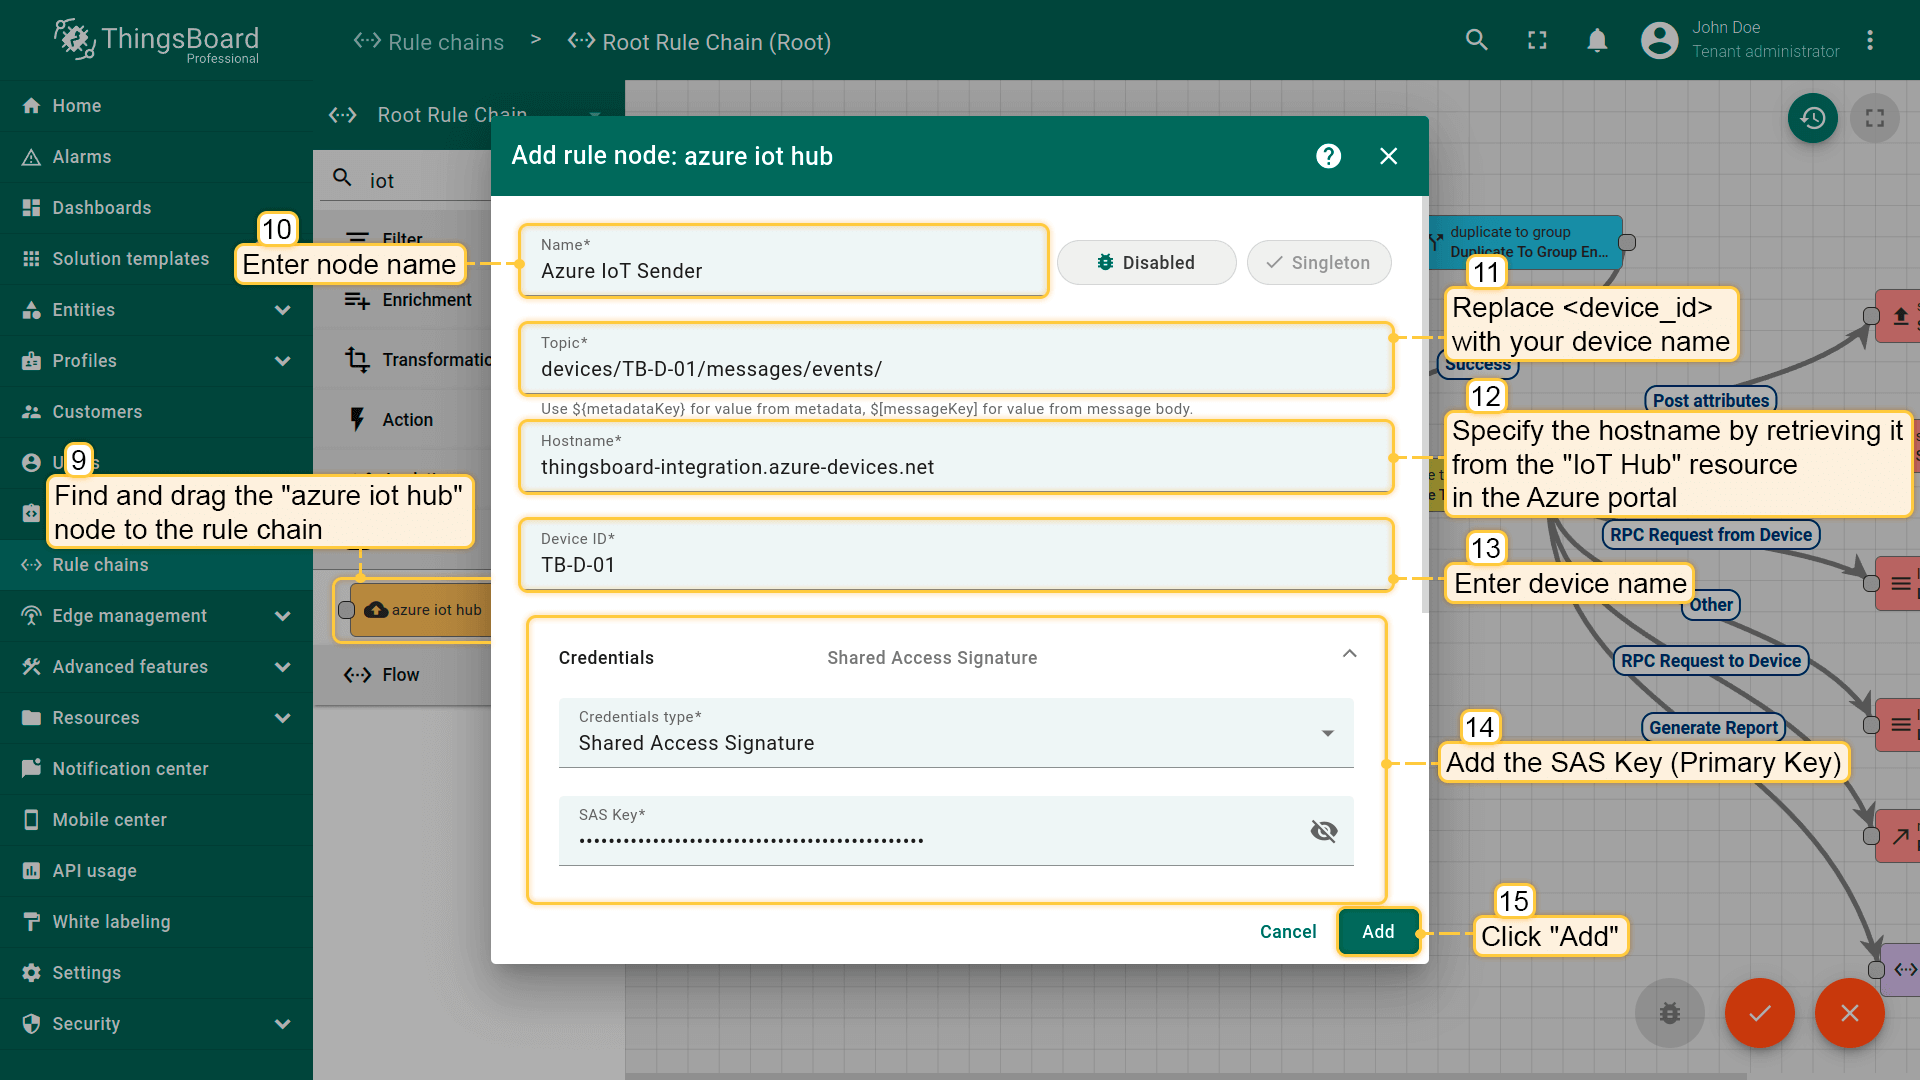
Task: Toggle the Singleton option
Action: click(x=1318, y=263)
